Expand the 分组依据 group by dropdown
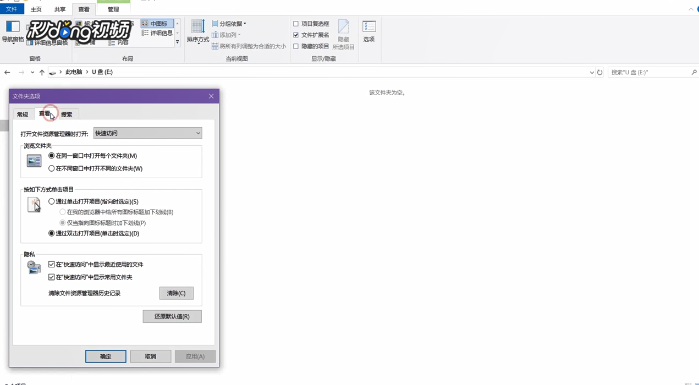699x385 pixels. click(229, 24)
